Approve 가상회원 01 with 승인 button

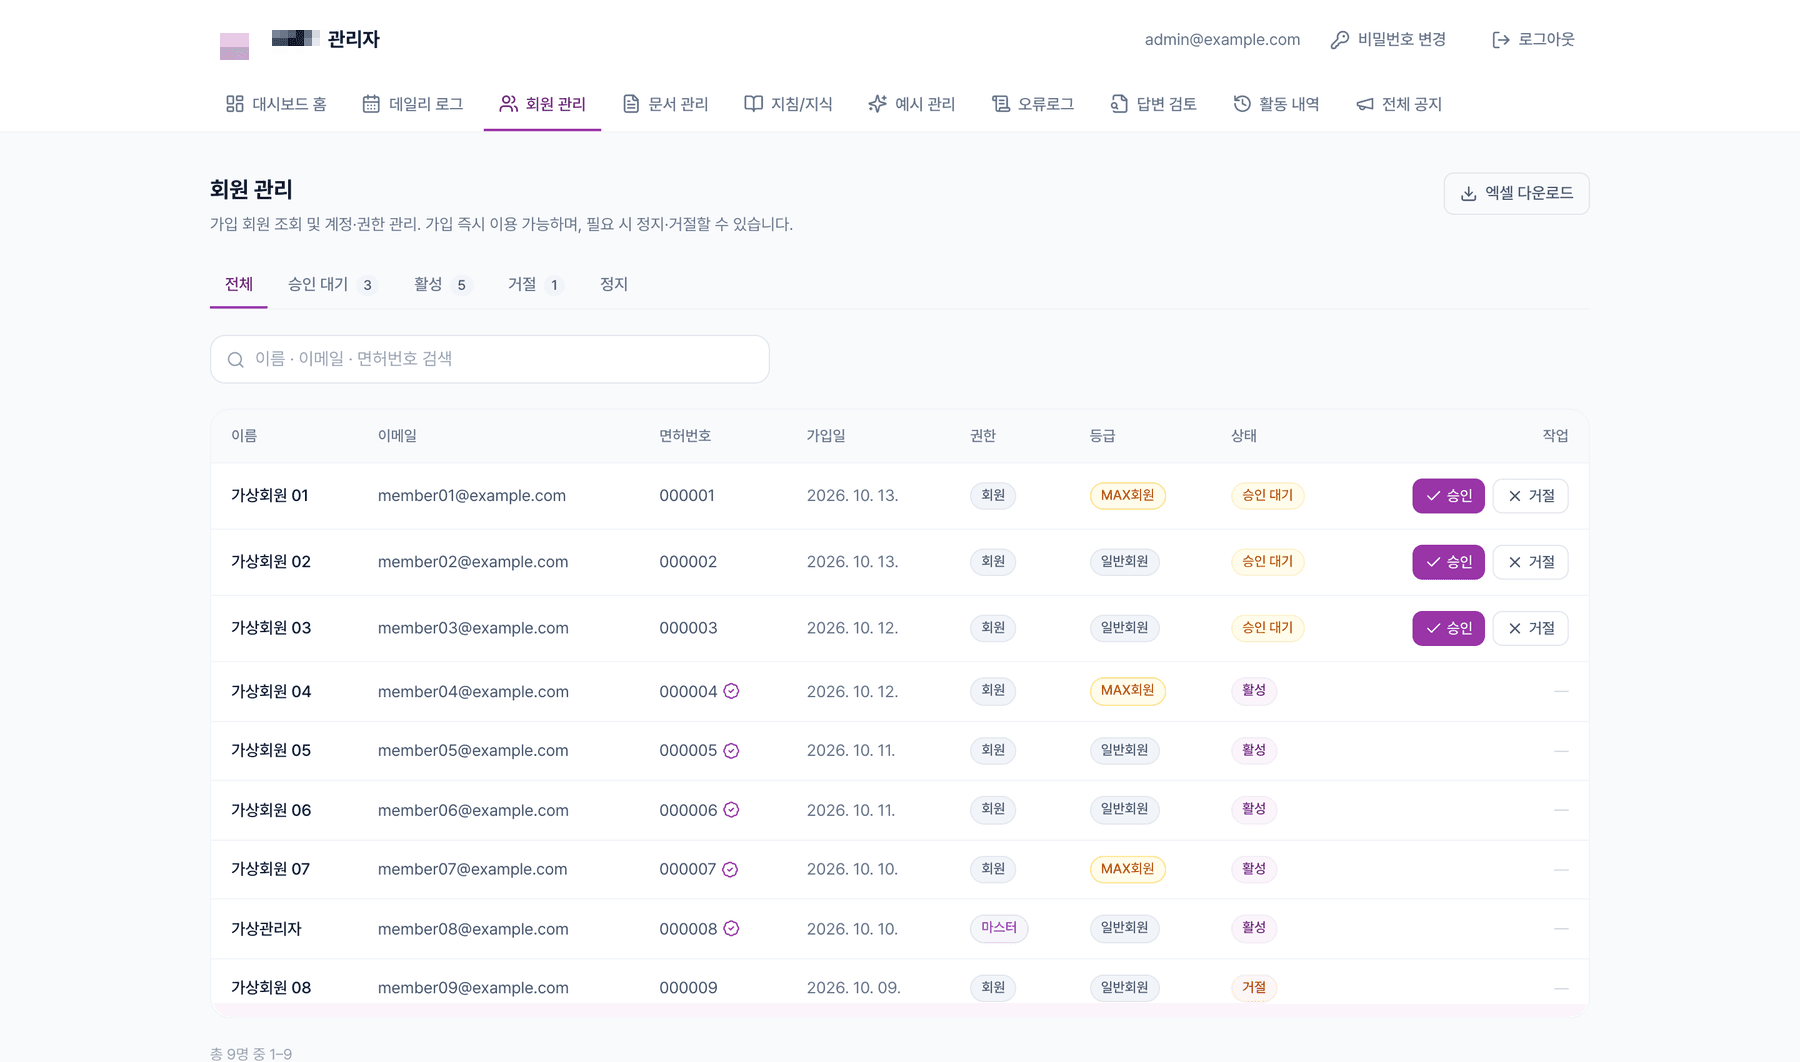pos(1448,496)
